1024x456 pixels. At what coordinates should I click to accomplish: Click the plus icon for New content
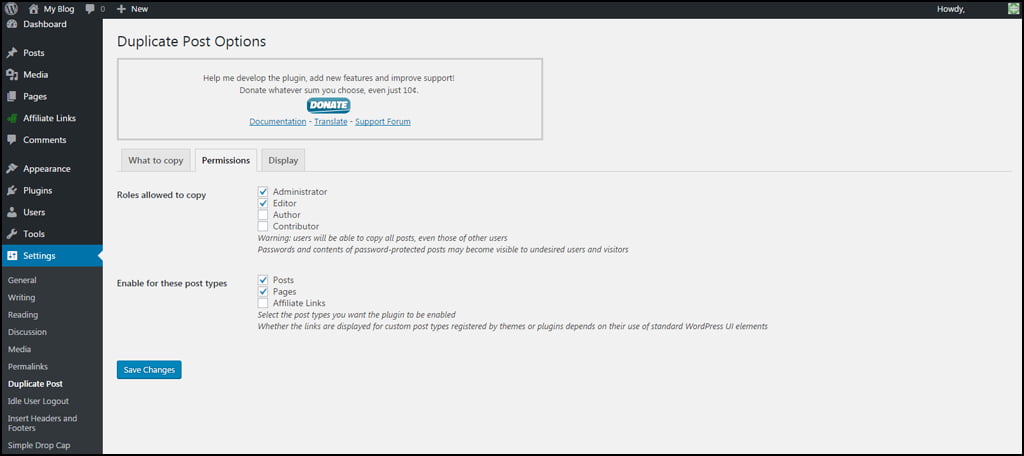click(x=121, y=9)
